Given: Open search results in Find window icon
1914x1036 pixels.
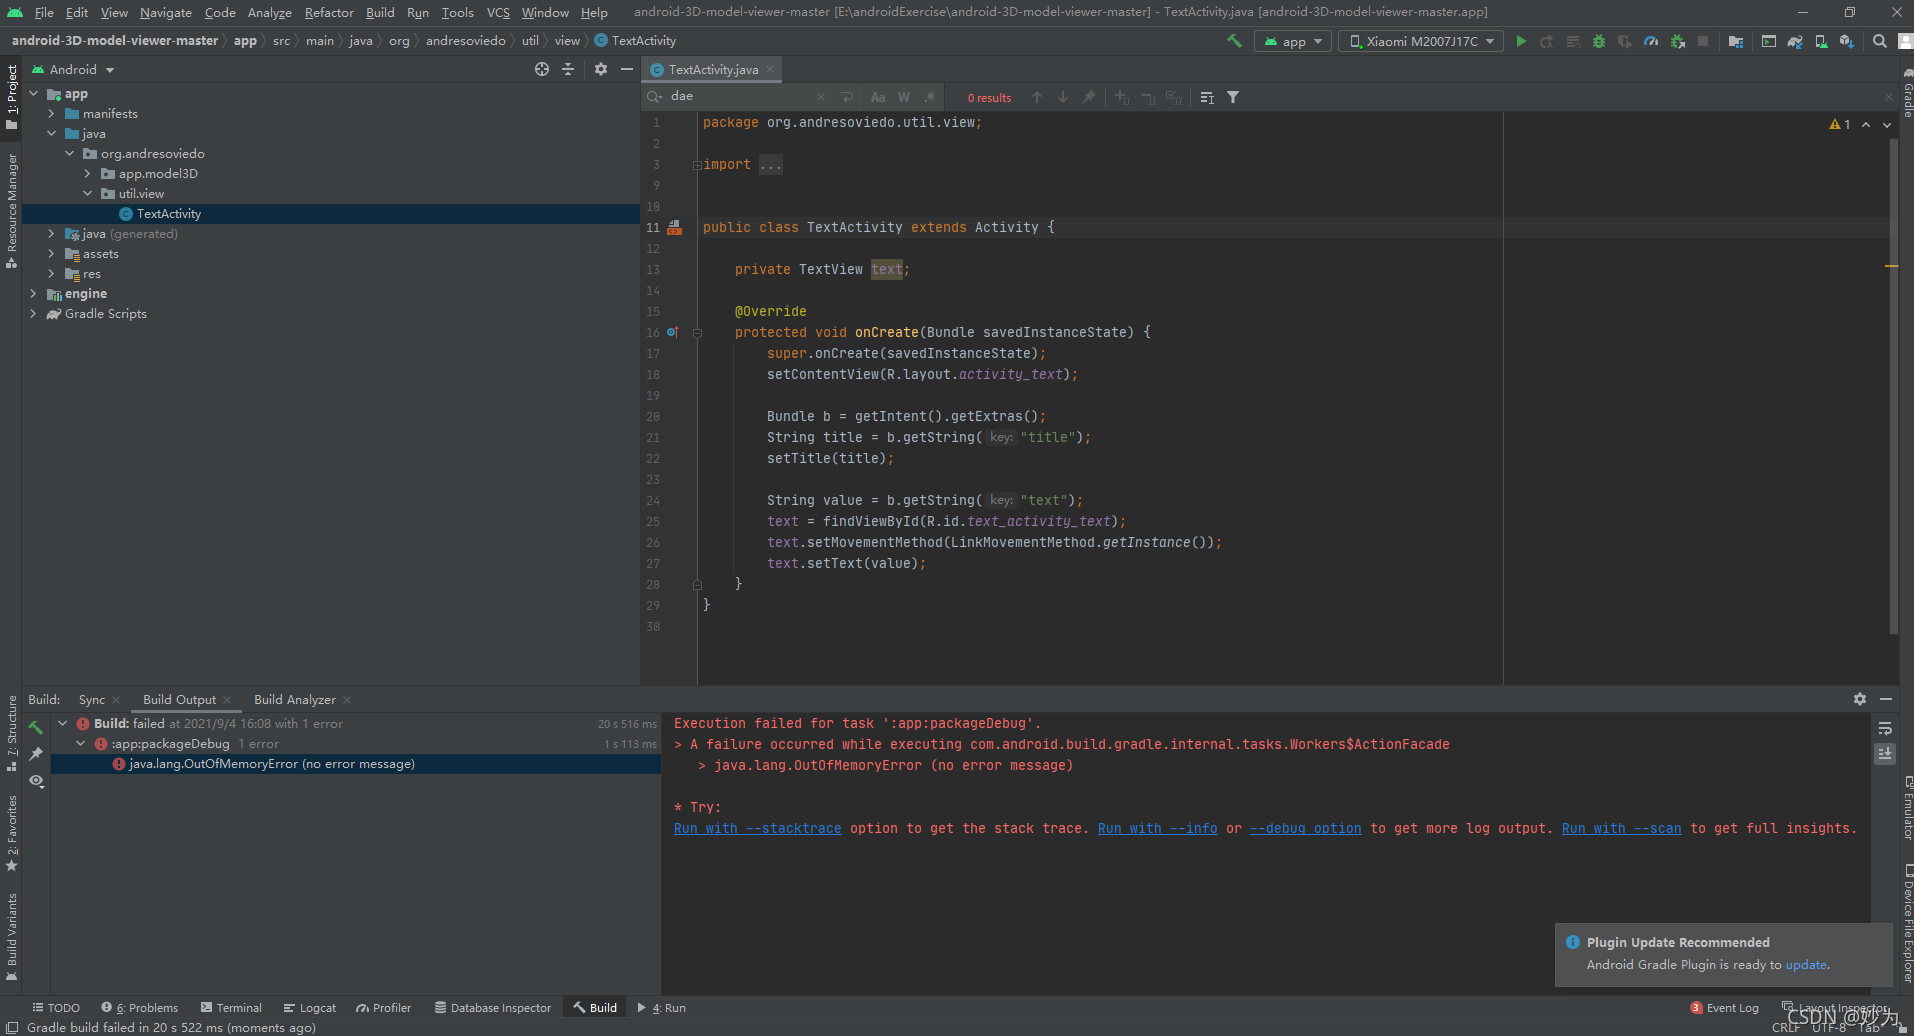Looking at the screenshot, I should (x=1089, y=97).
